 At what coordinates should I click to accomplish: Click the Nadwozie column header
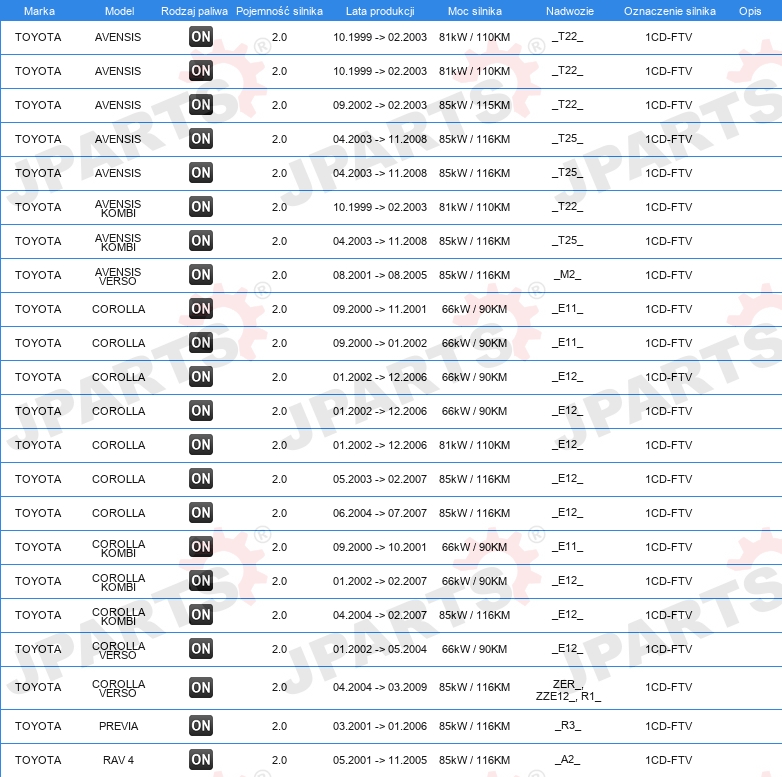(x=570, y=11)
